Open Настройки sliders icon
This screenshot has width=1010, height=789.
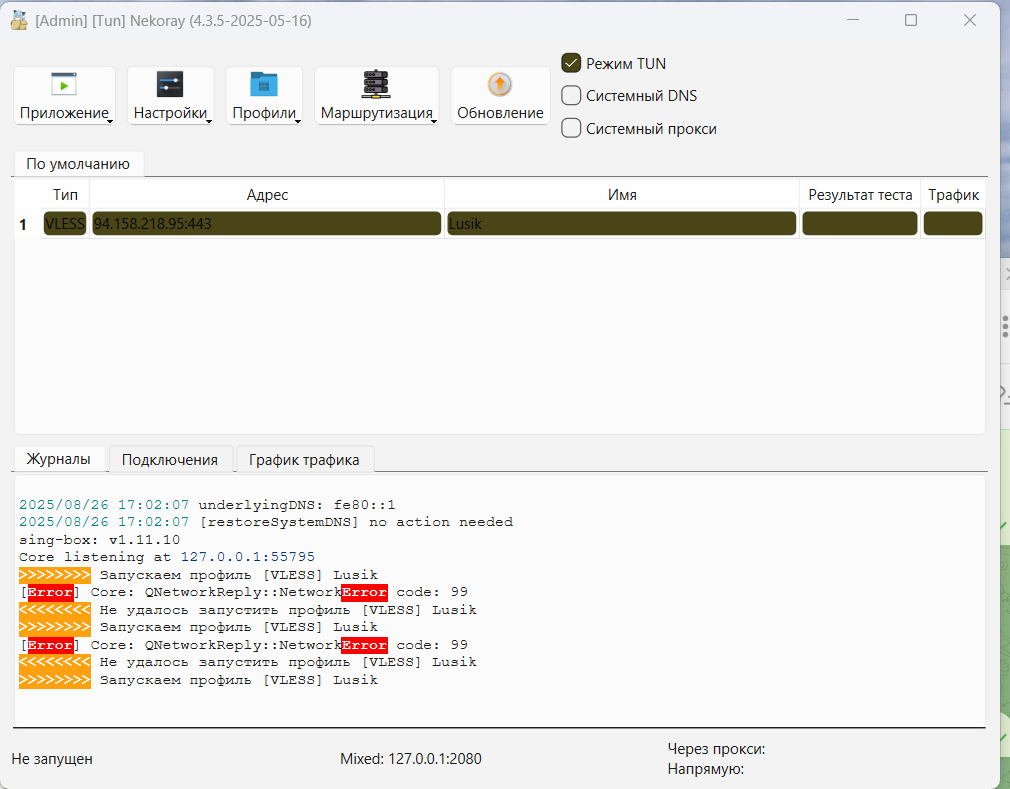click(x=170, y=84)
